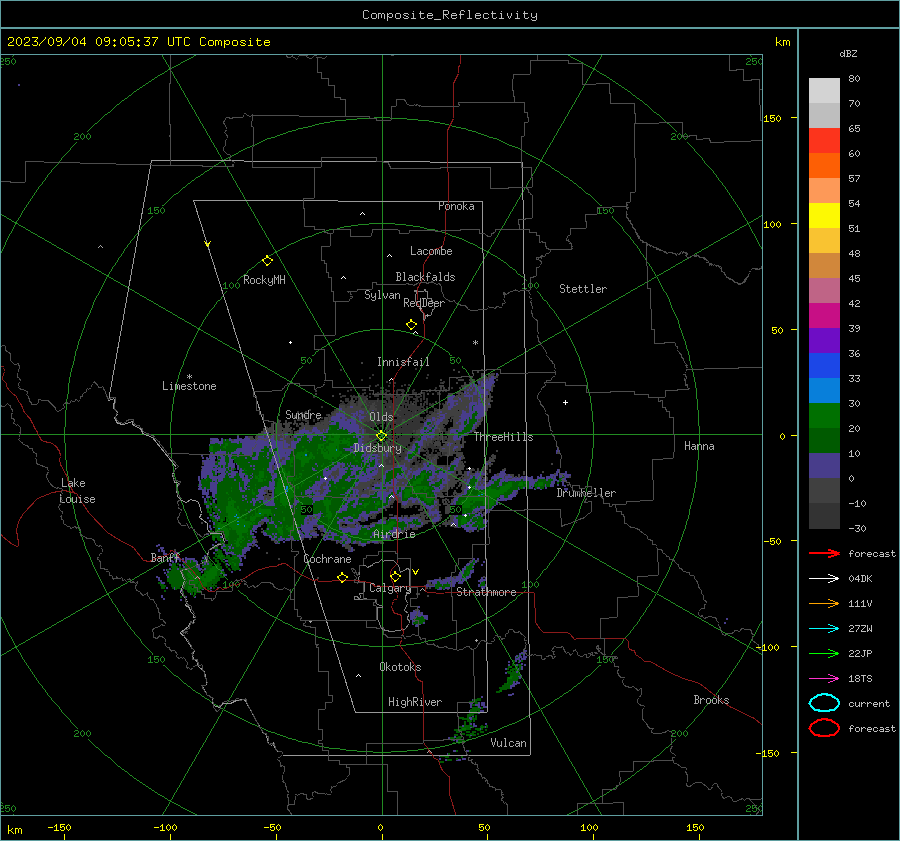The image size is (900, 841).
Task: Click the Cochrane town label
Action: coord(327,559)
